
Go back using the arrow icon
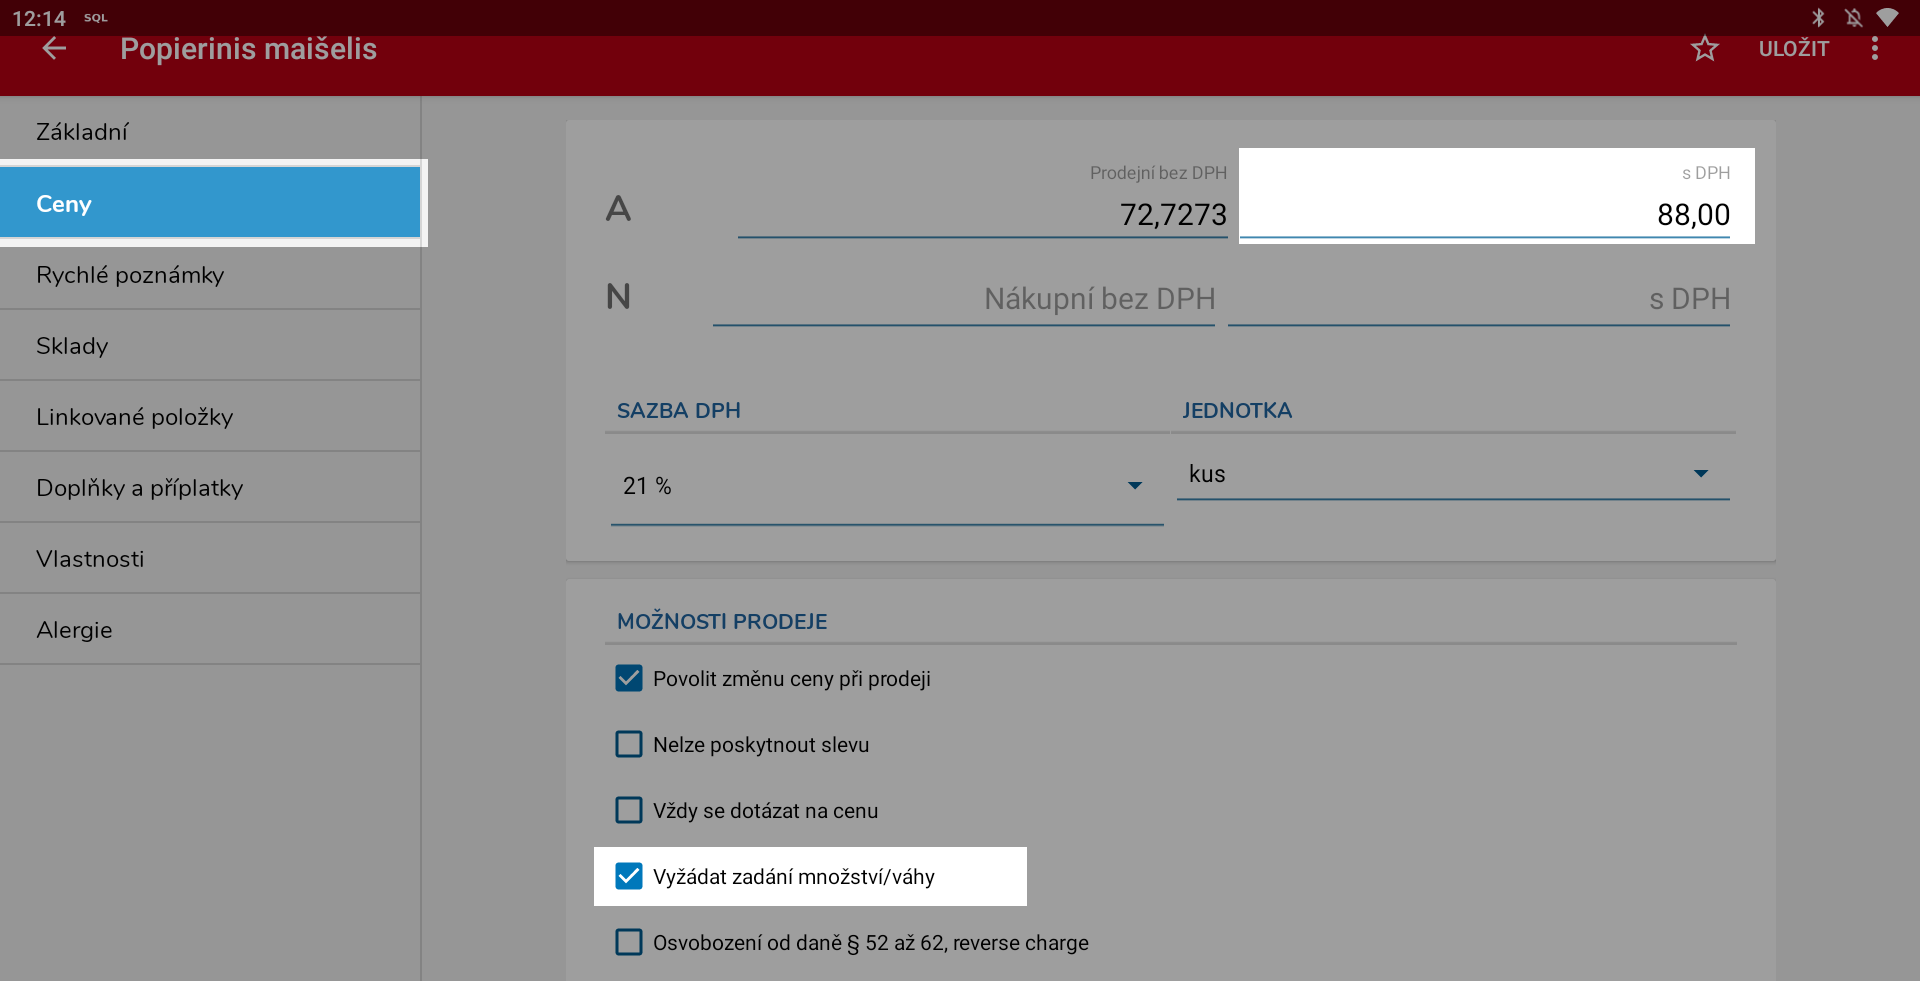(x=54, y=48)
